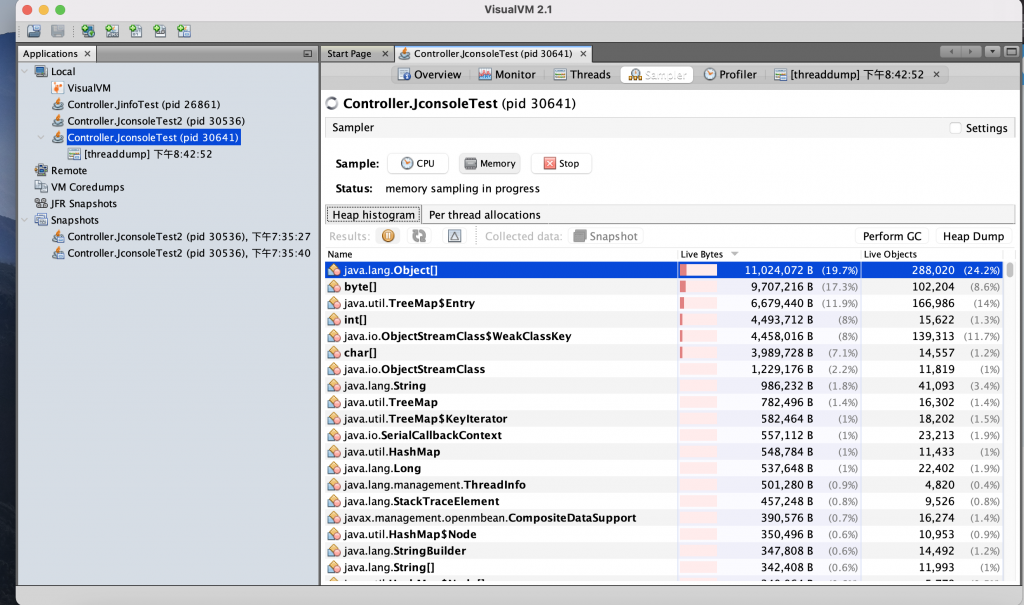This screenshot has height=605, width=1024.
Task: Open the editor tab list dropdown
Action: tap(993, 52)
